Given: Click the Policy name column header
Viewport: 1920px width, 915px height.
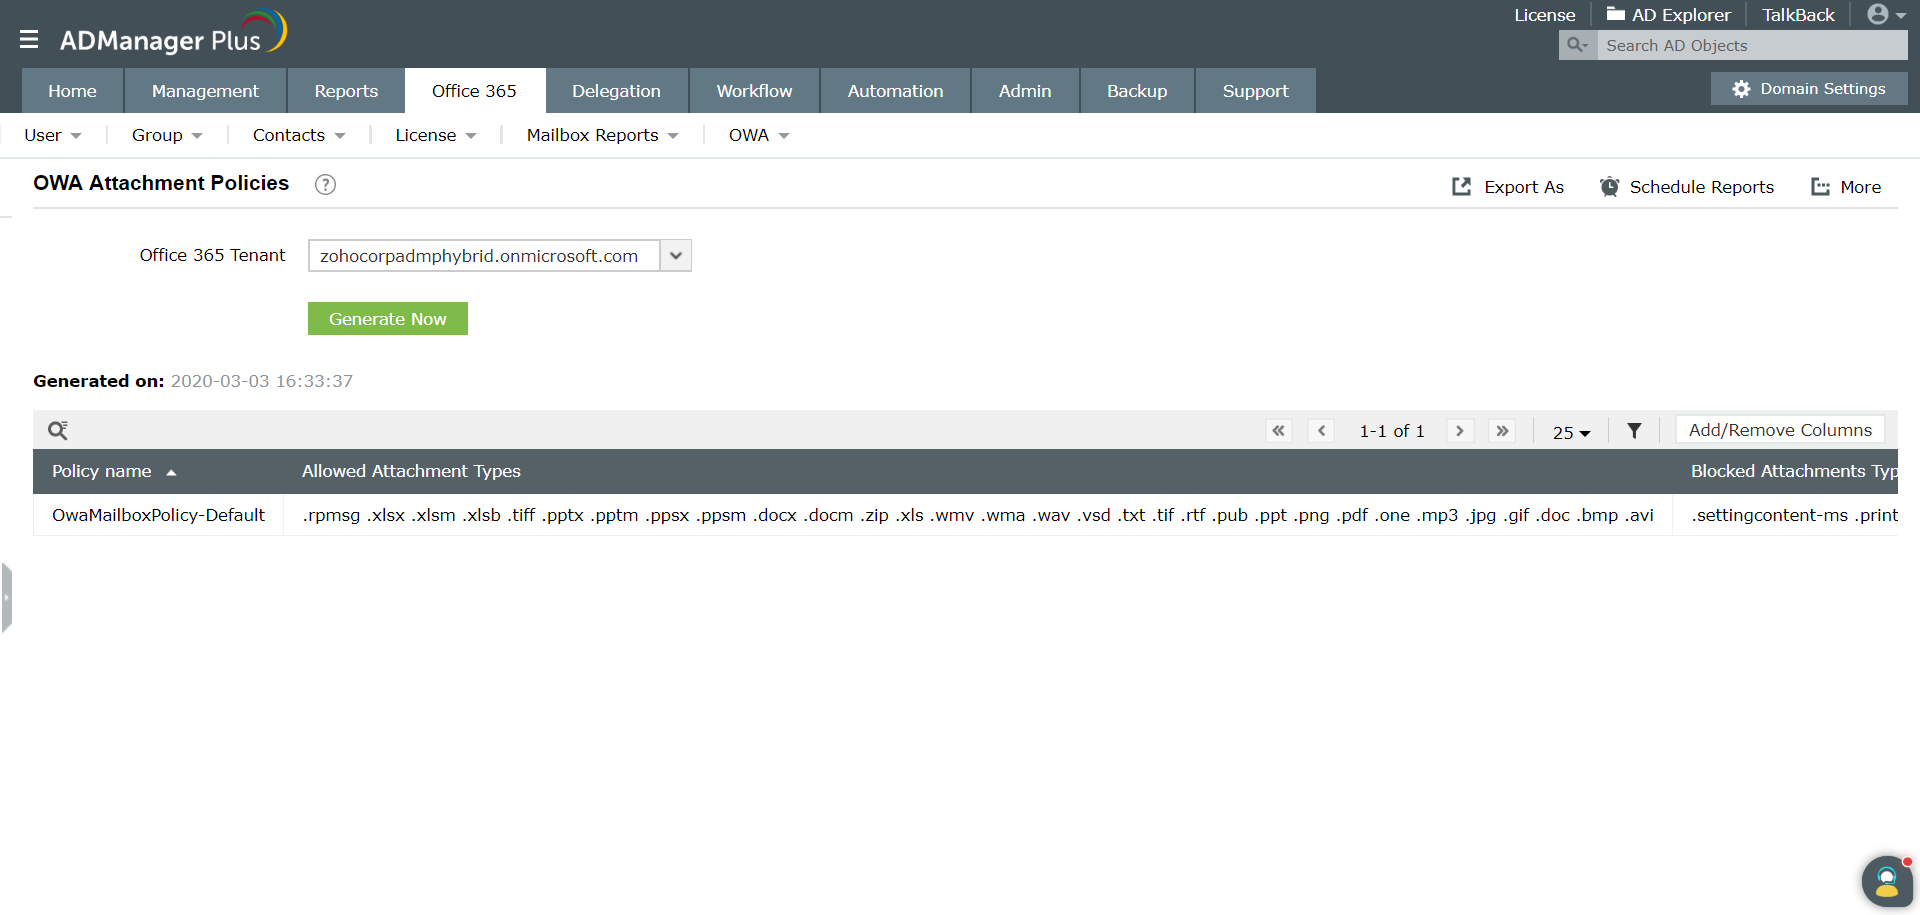Looking at the screenshot, I should [x=102, y=471].
